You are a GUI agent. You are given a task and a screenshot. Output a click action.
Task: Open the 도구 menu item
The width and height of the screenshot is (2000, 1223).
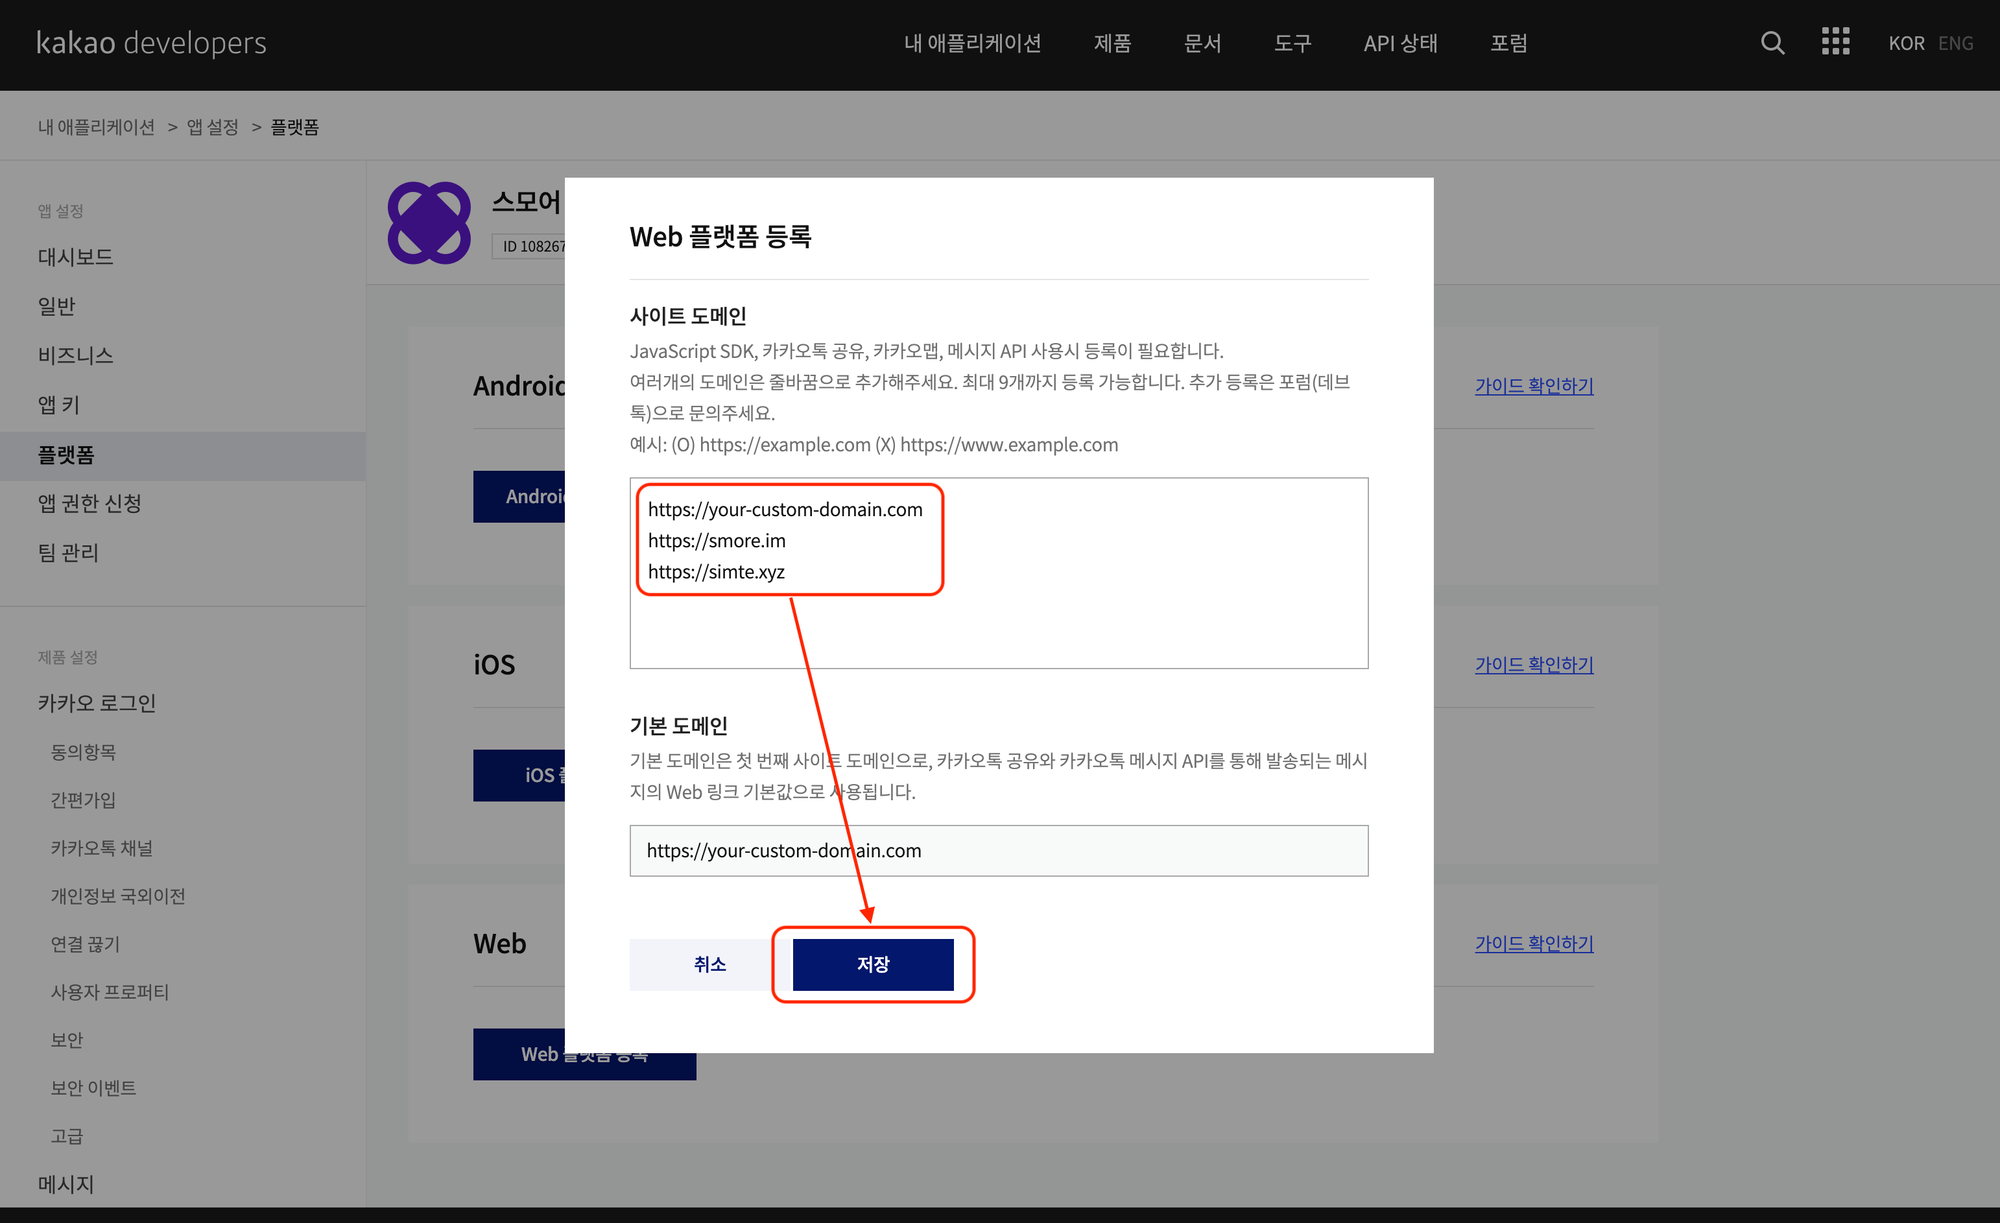click(1292, 43)
